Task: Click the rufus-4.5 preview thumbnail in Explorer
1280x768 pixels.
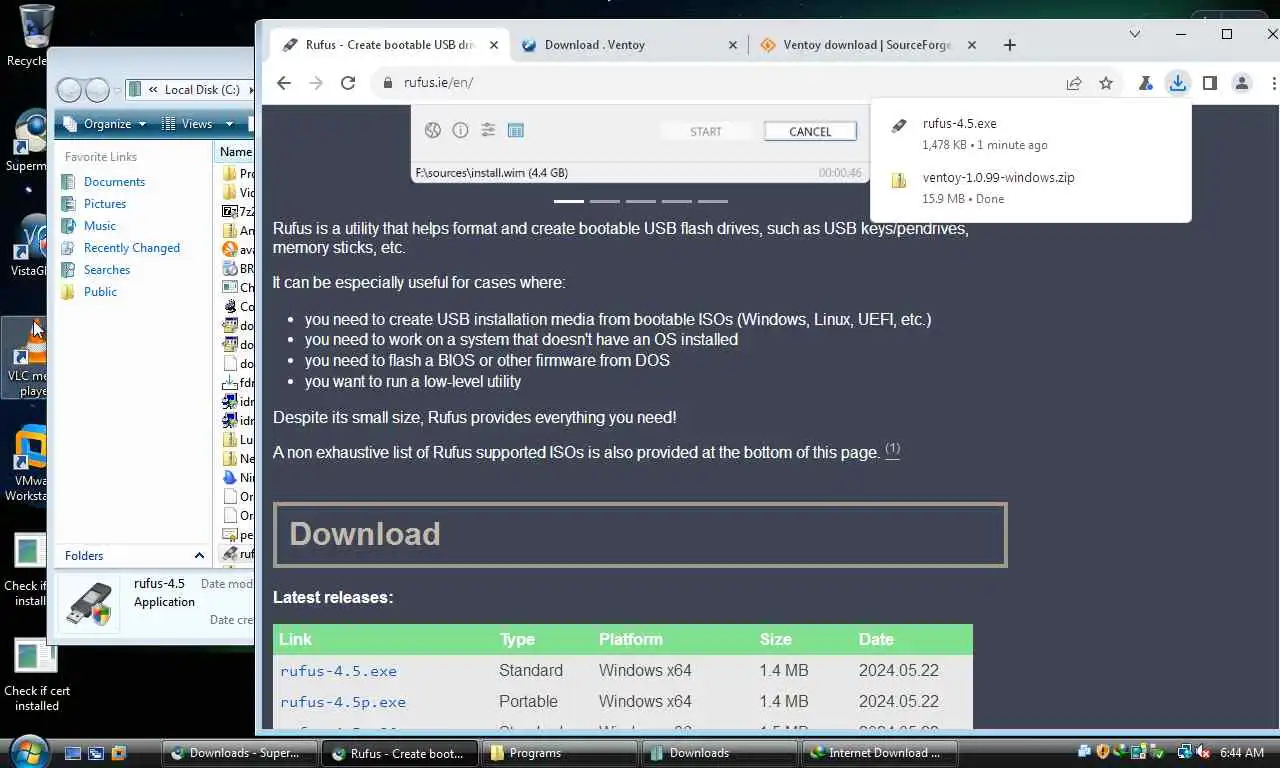Action: click(x=88, y=604)
